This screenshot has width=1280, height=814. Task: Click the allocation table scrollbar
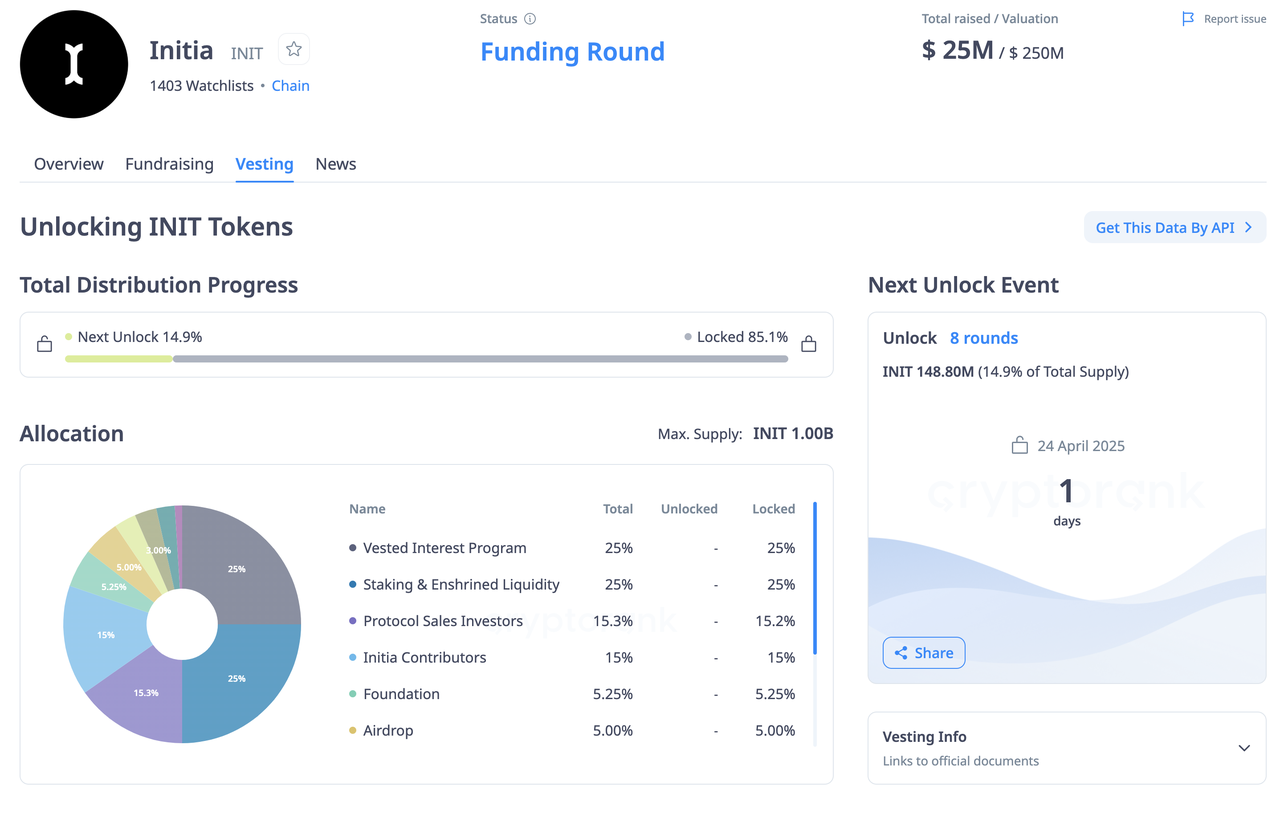(815, 580)
